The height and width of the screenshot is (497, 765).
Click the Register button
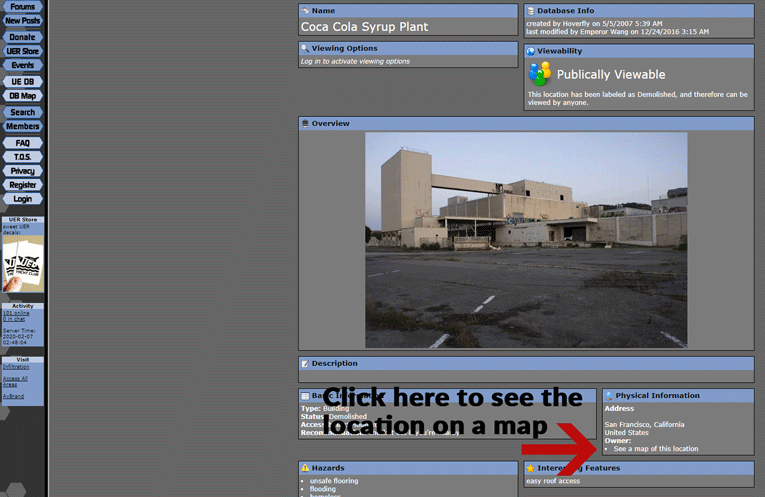point(22,185)
